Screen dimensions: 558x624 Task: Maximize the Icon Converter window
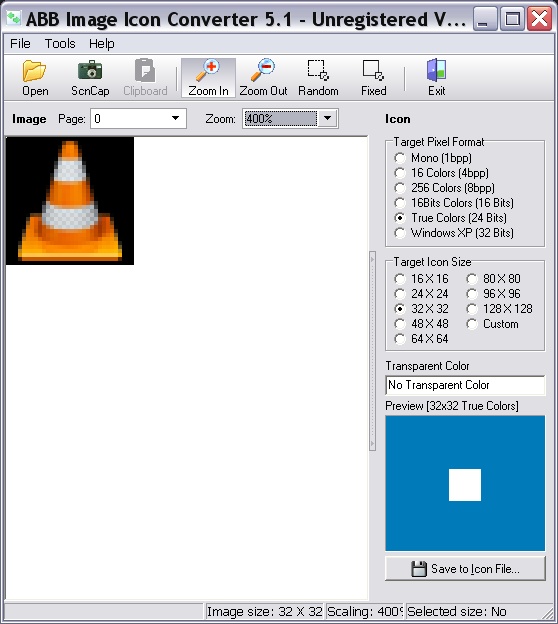(x=512, y=19)
